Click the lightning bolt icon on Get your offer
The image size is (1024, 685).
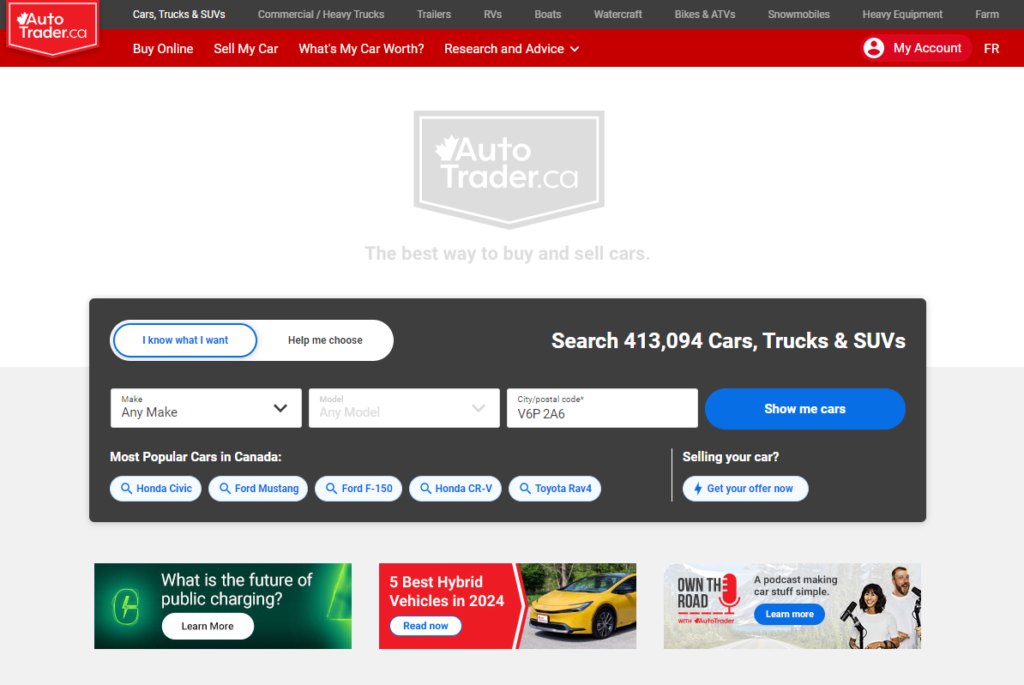697,488
